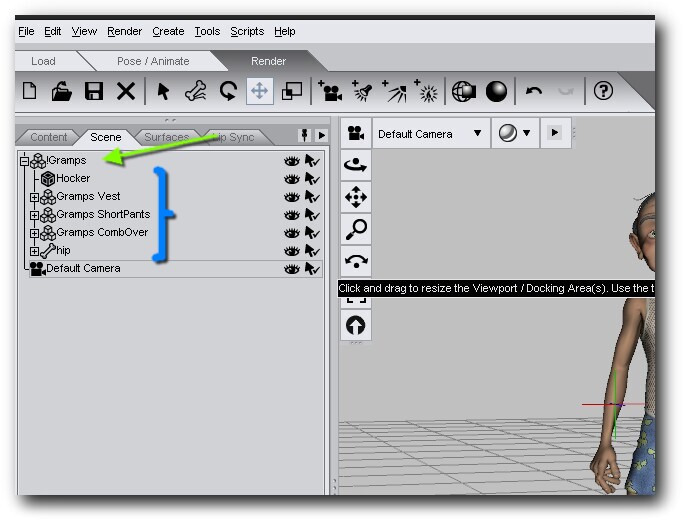Open the Render menu
Image resolution: width=684 pixels, height=524 pixels.
pyautogui.click(x=124, y=31)
